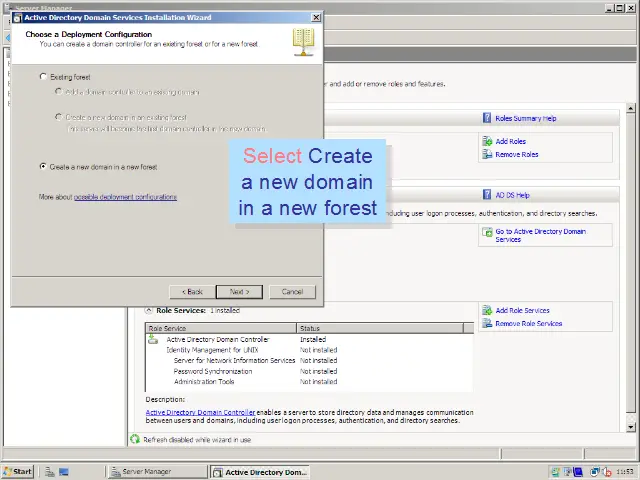This screenshot has height=480, width=640.
Task: Go back with the Back button
Action: click(192, 292)
